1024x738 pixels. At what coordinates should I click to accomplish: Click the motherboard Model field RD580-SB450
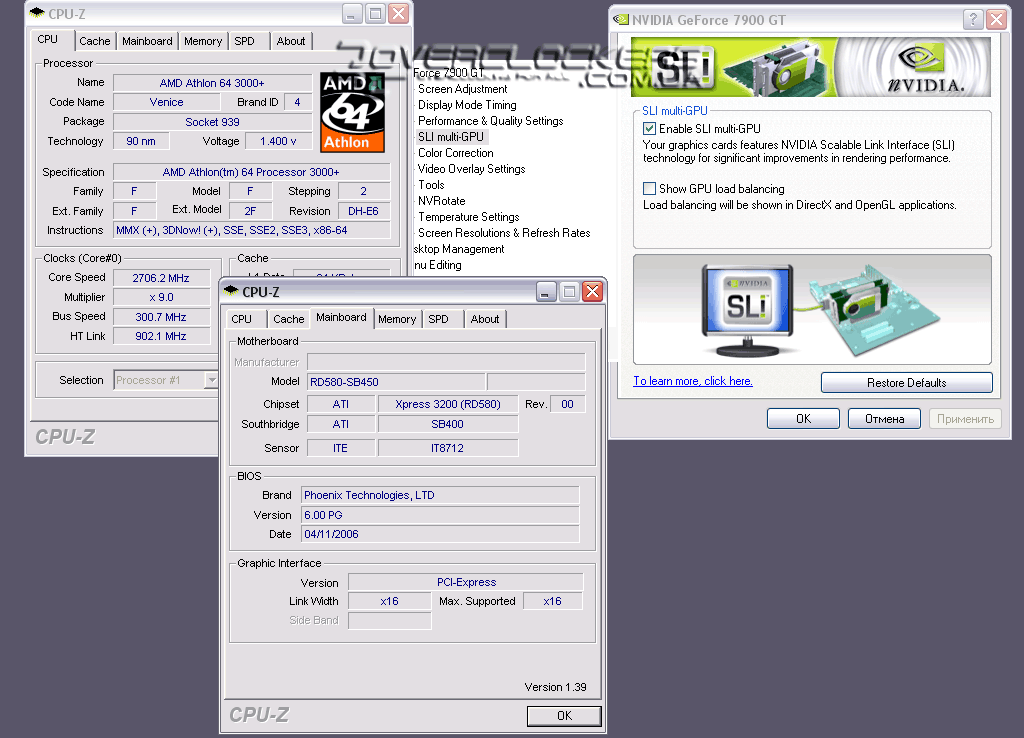[x=396, y=382]
